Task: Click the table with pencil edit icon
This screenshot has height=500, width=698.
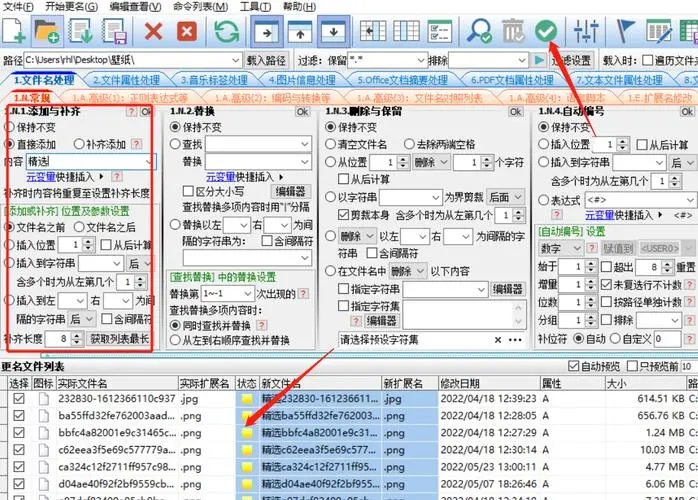Action: [658, 32]
